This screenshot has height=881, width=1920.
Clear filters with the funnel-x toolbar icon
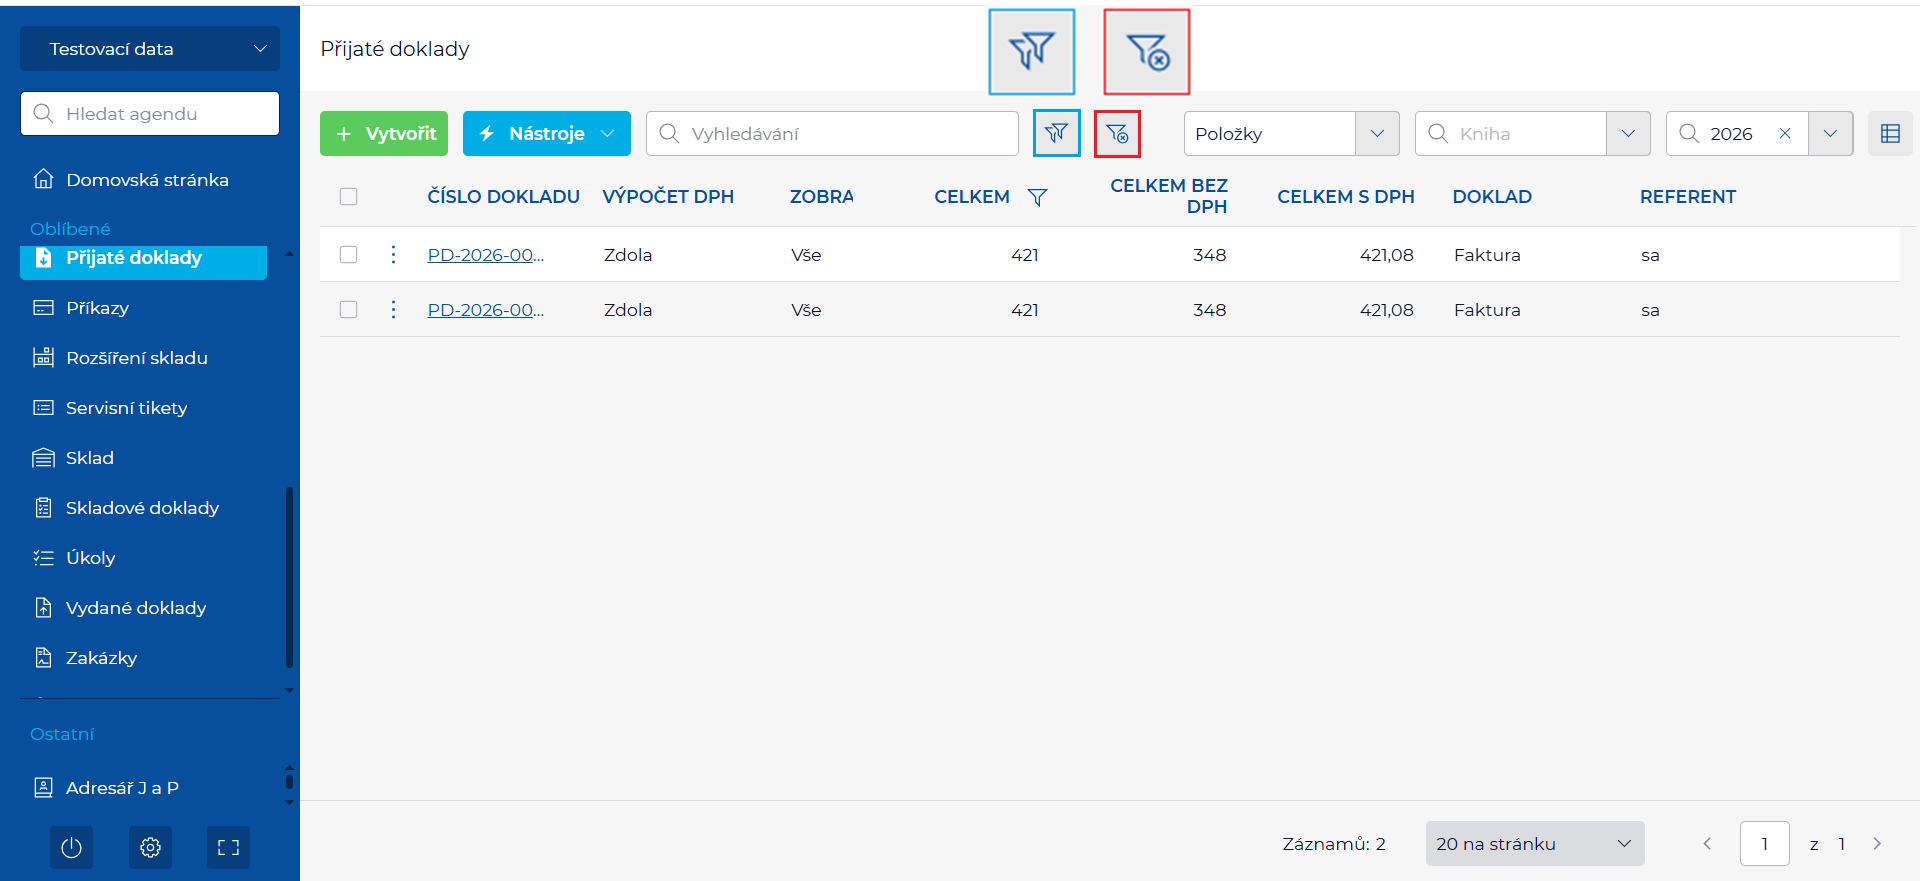click(1117, 133)
